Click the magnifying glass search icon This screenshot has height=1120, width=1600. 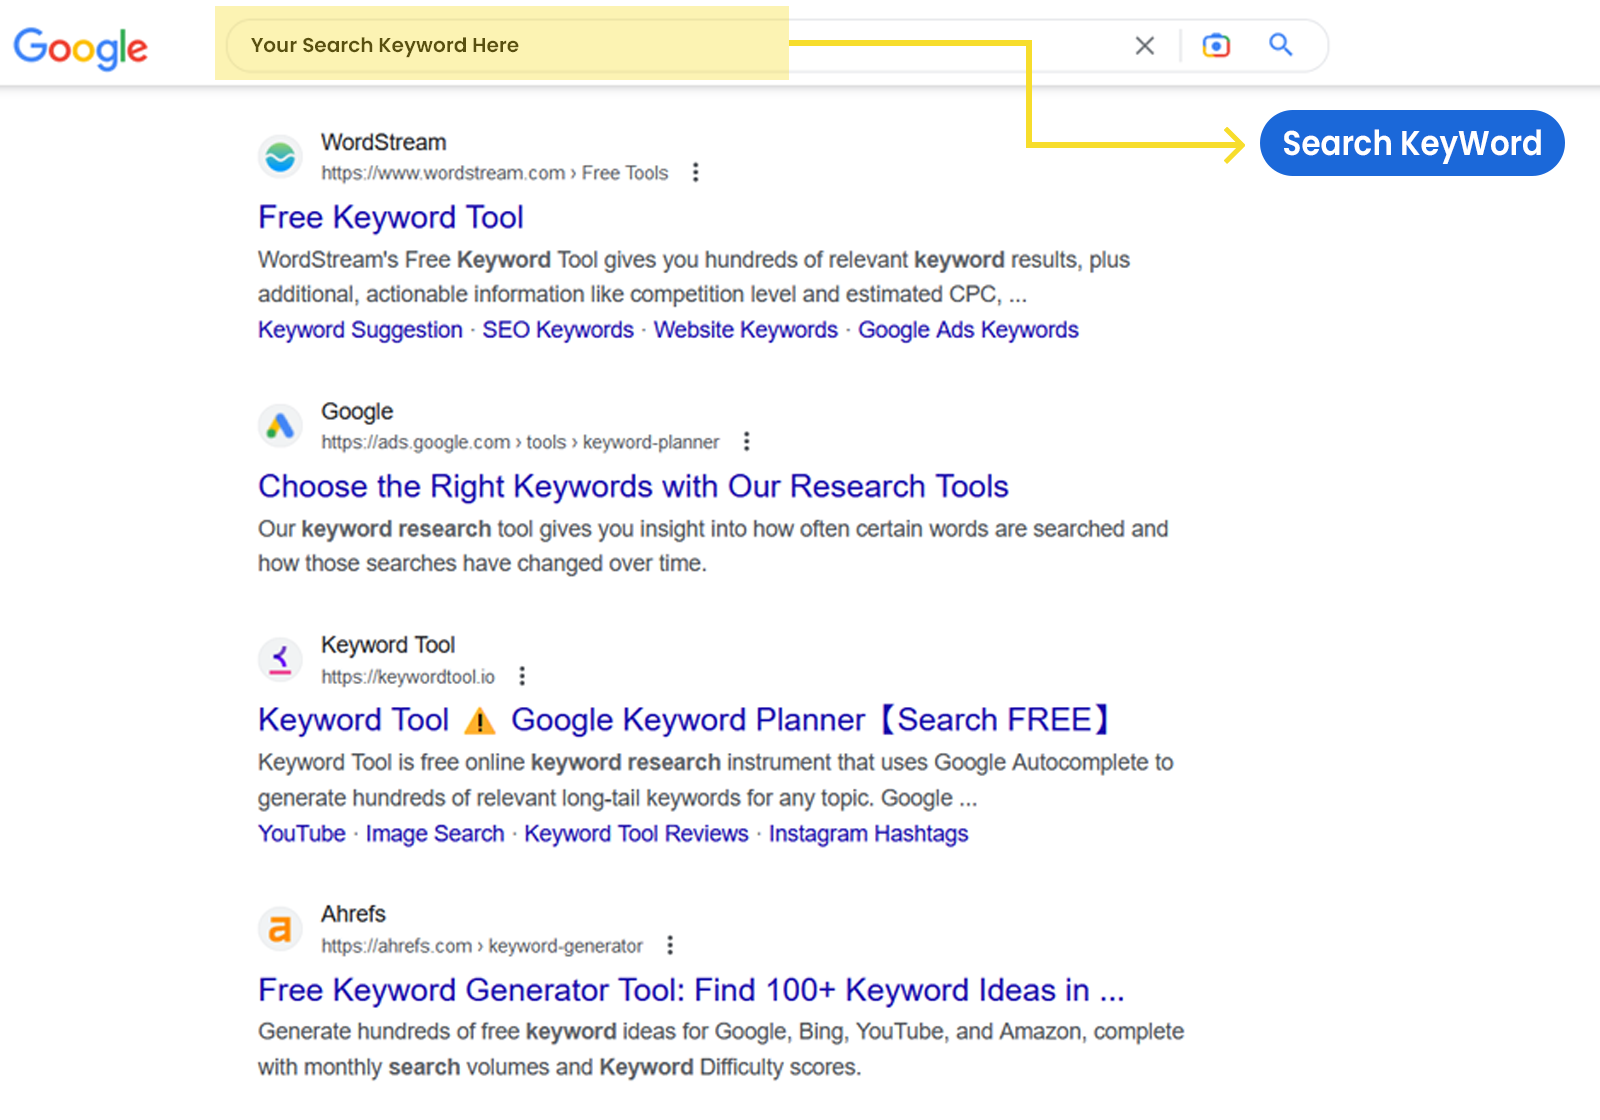[x=1281, y=45]
